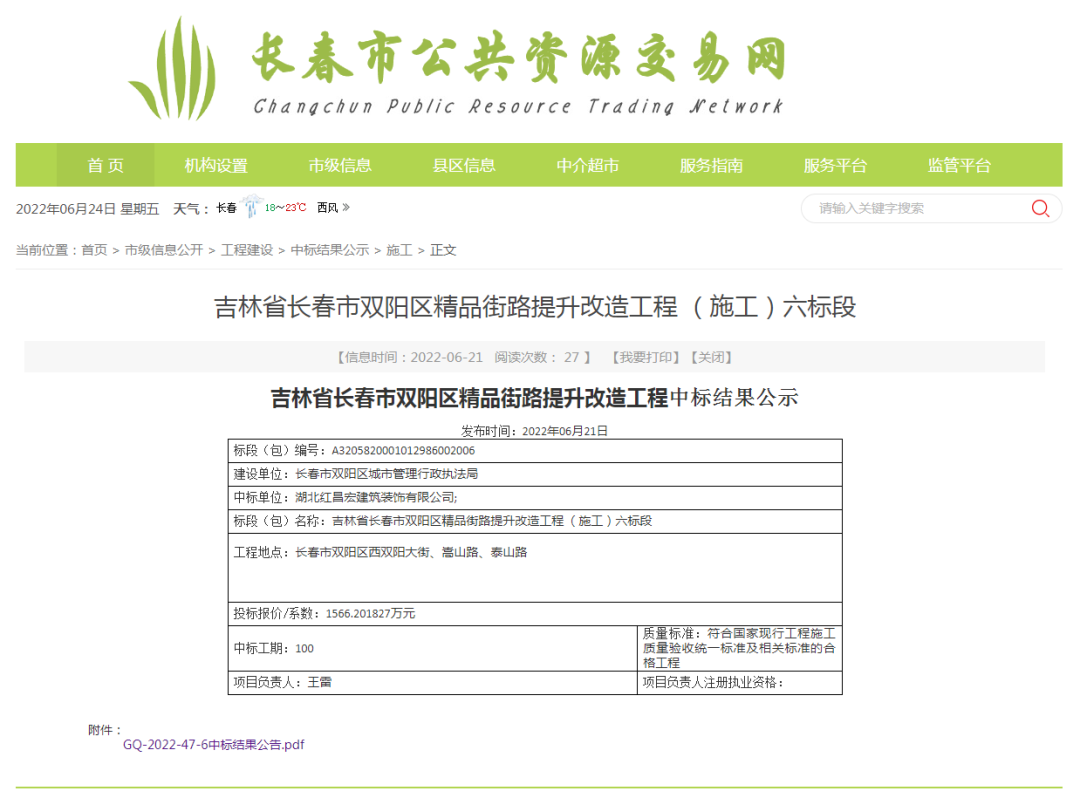Viewport: 1080px width, 798px height.
Task: Open the 首页 navigation tab
Action: point(105,165)
